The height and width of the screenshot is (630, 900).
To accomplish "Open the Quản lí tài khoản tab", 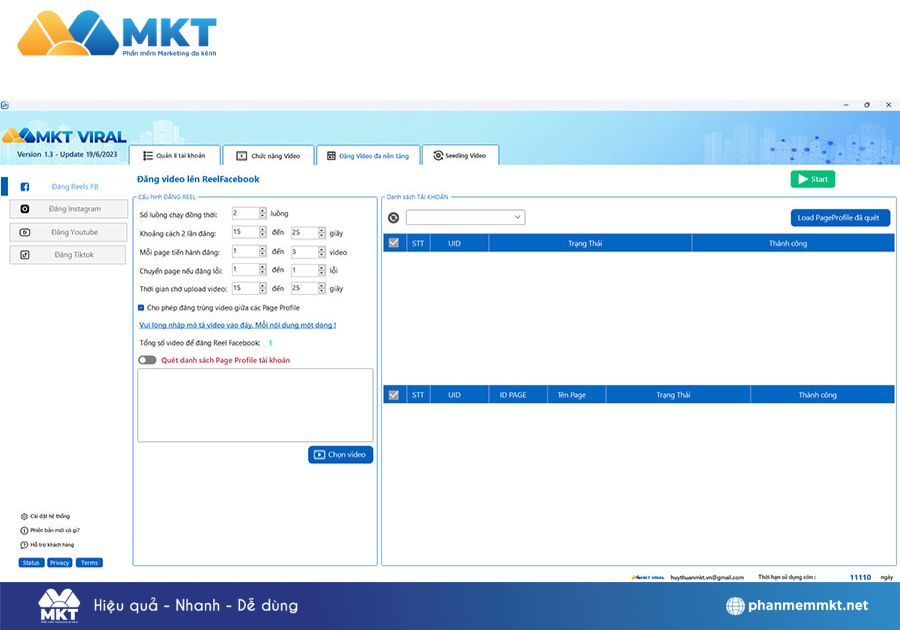I will point(174,156).
